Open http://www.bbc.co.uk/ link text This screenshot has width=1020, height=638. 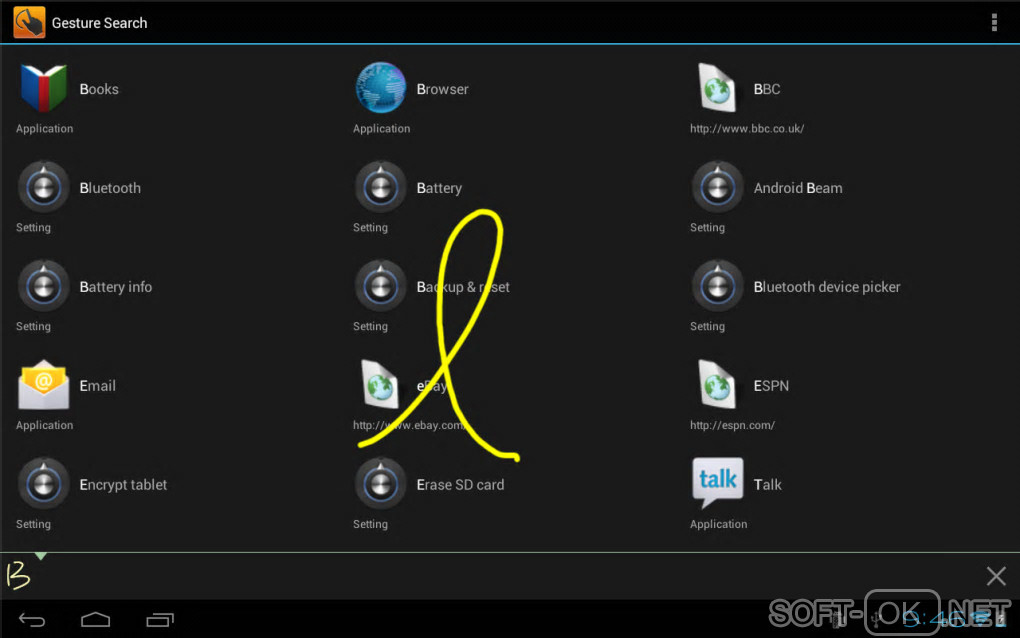[x=747, y=128]
